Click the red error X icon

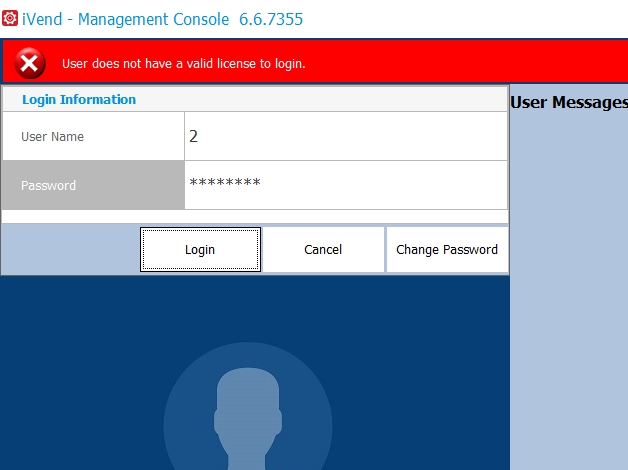(x=30, y=63)
